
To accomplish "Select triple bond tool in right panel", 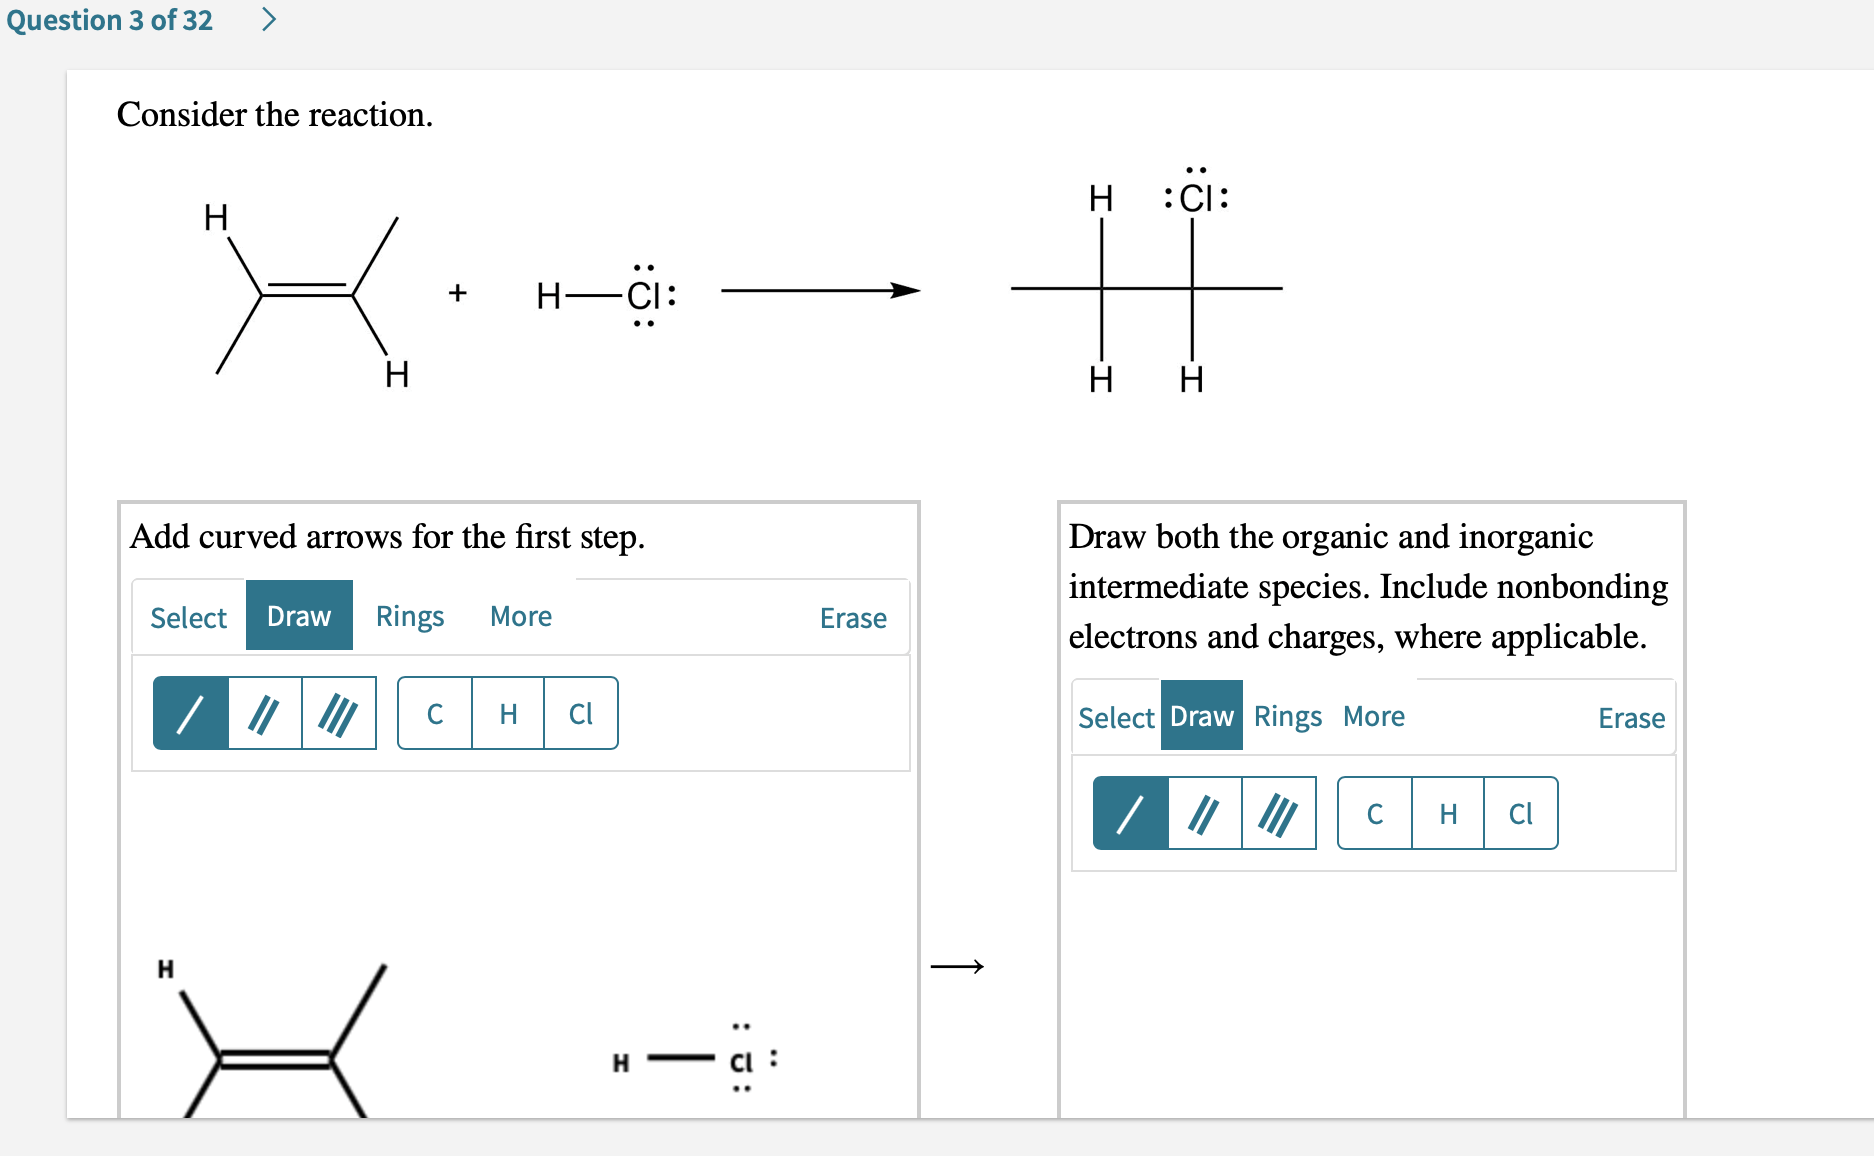I will [1279, 813].
